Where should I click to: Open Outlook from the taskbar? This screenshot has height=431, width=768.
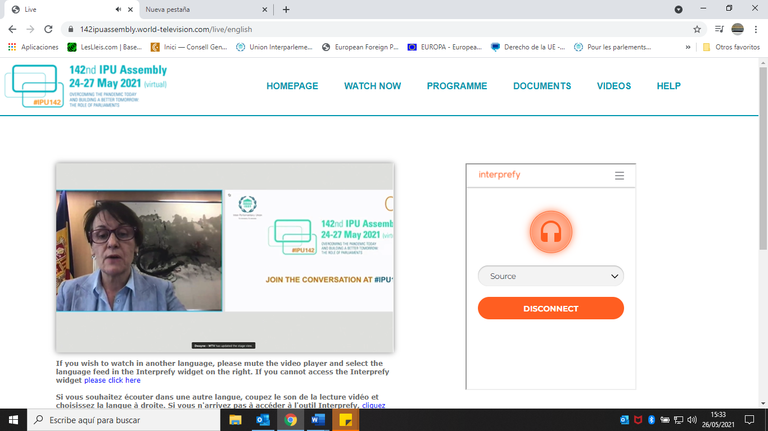(263, 420)
